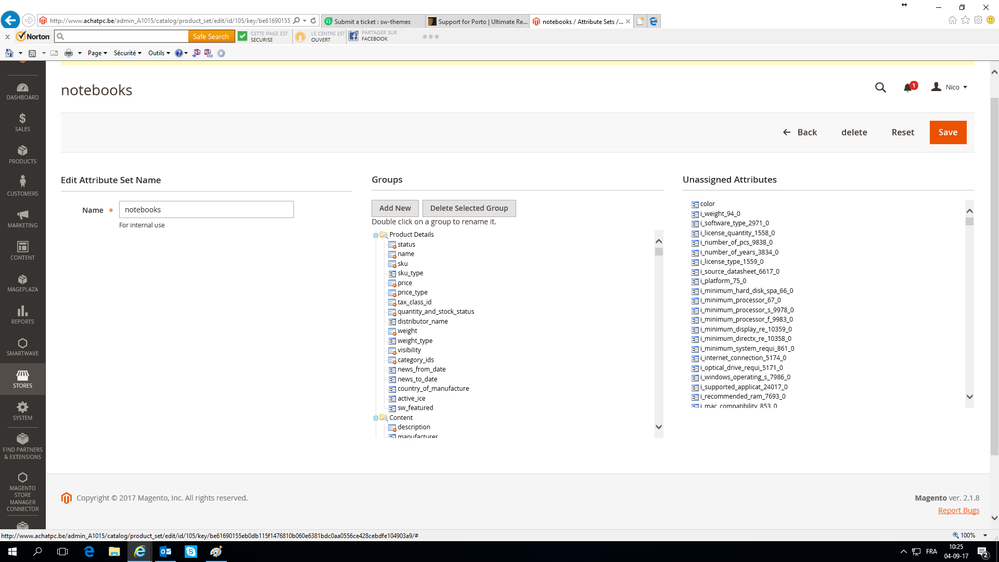Open the System sidebar menu
The height and width of the screenshot is (562, 999).
[x=22, y=411]
